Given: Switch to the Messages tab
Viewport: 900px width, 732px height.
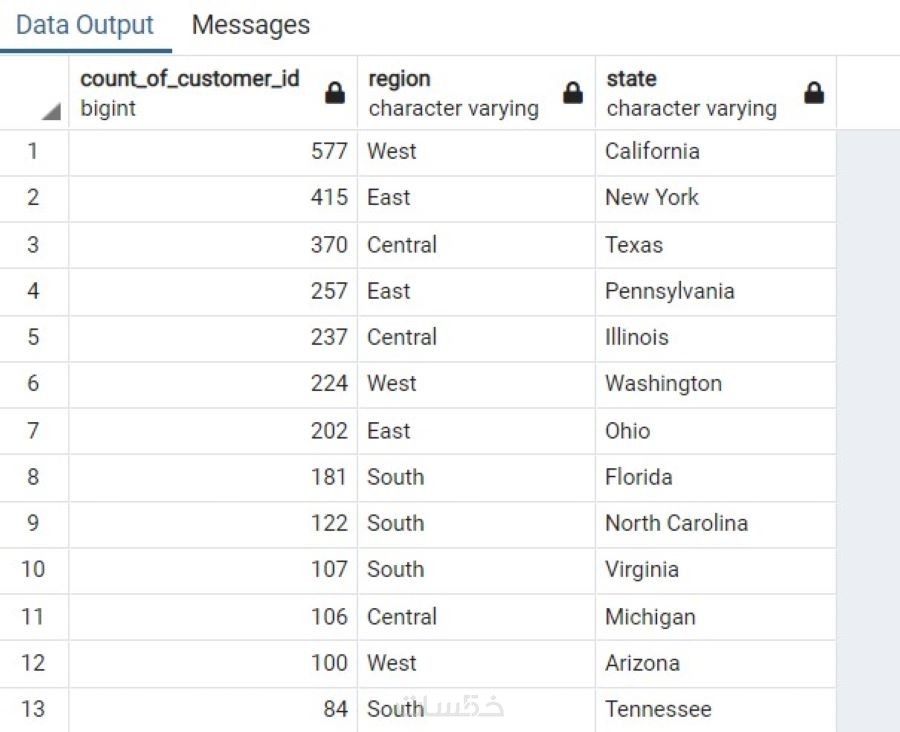Looking at the screenshot, I should point(251,25).
